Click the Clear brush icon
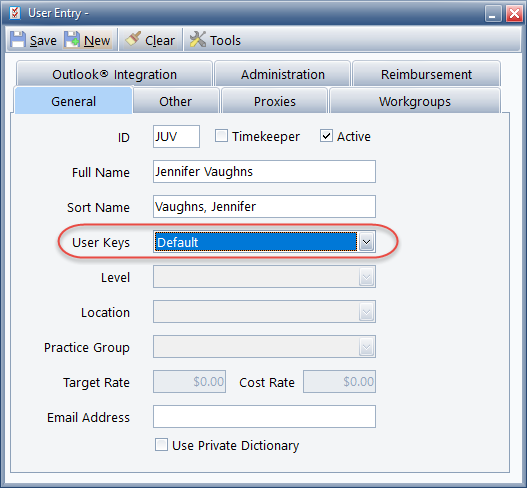Image resolution: width=527 pixels, height=488 pixels. (x=133, y=39)
